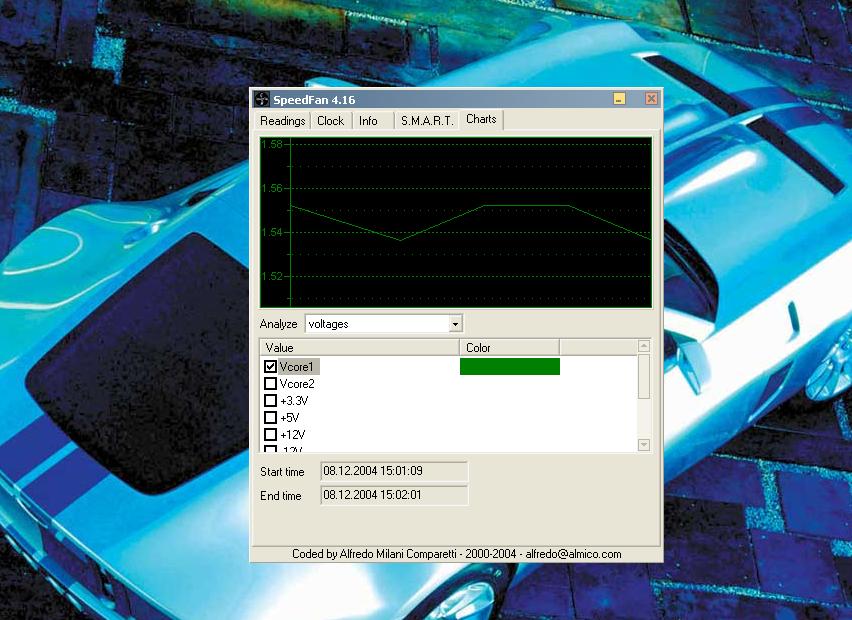Open the Analyze voltages dropdown
The height and width of the screenshot is (620, 852).
(455, 324)
